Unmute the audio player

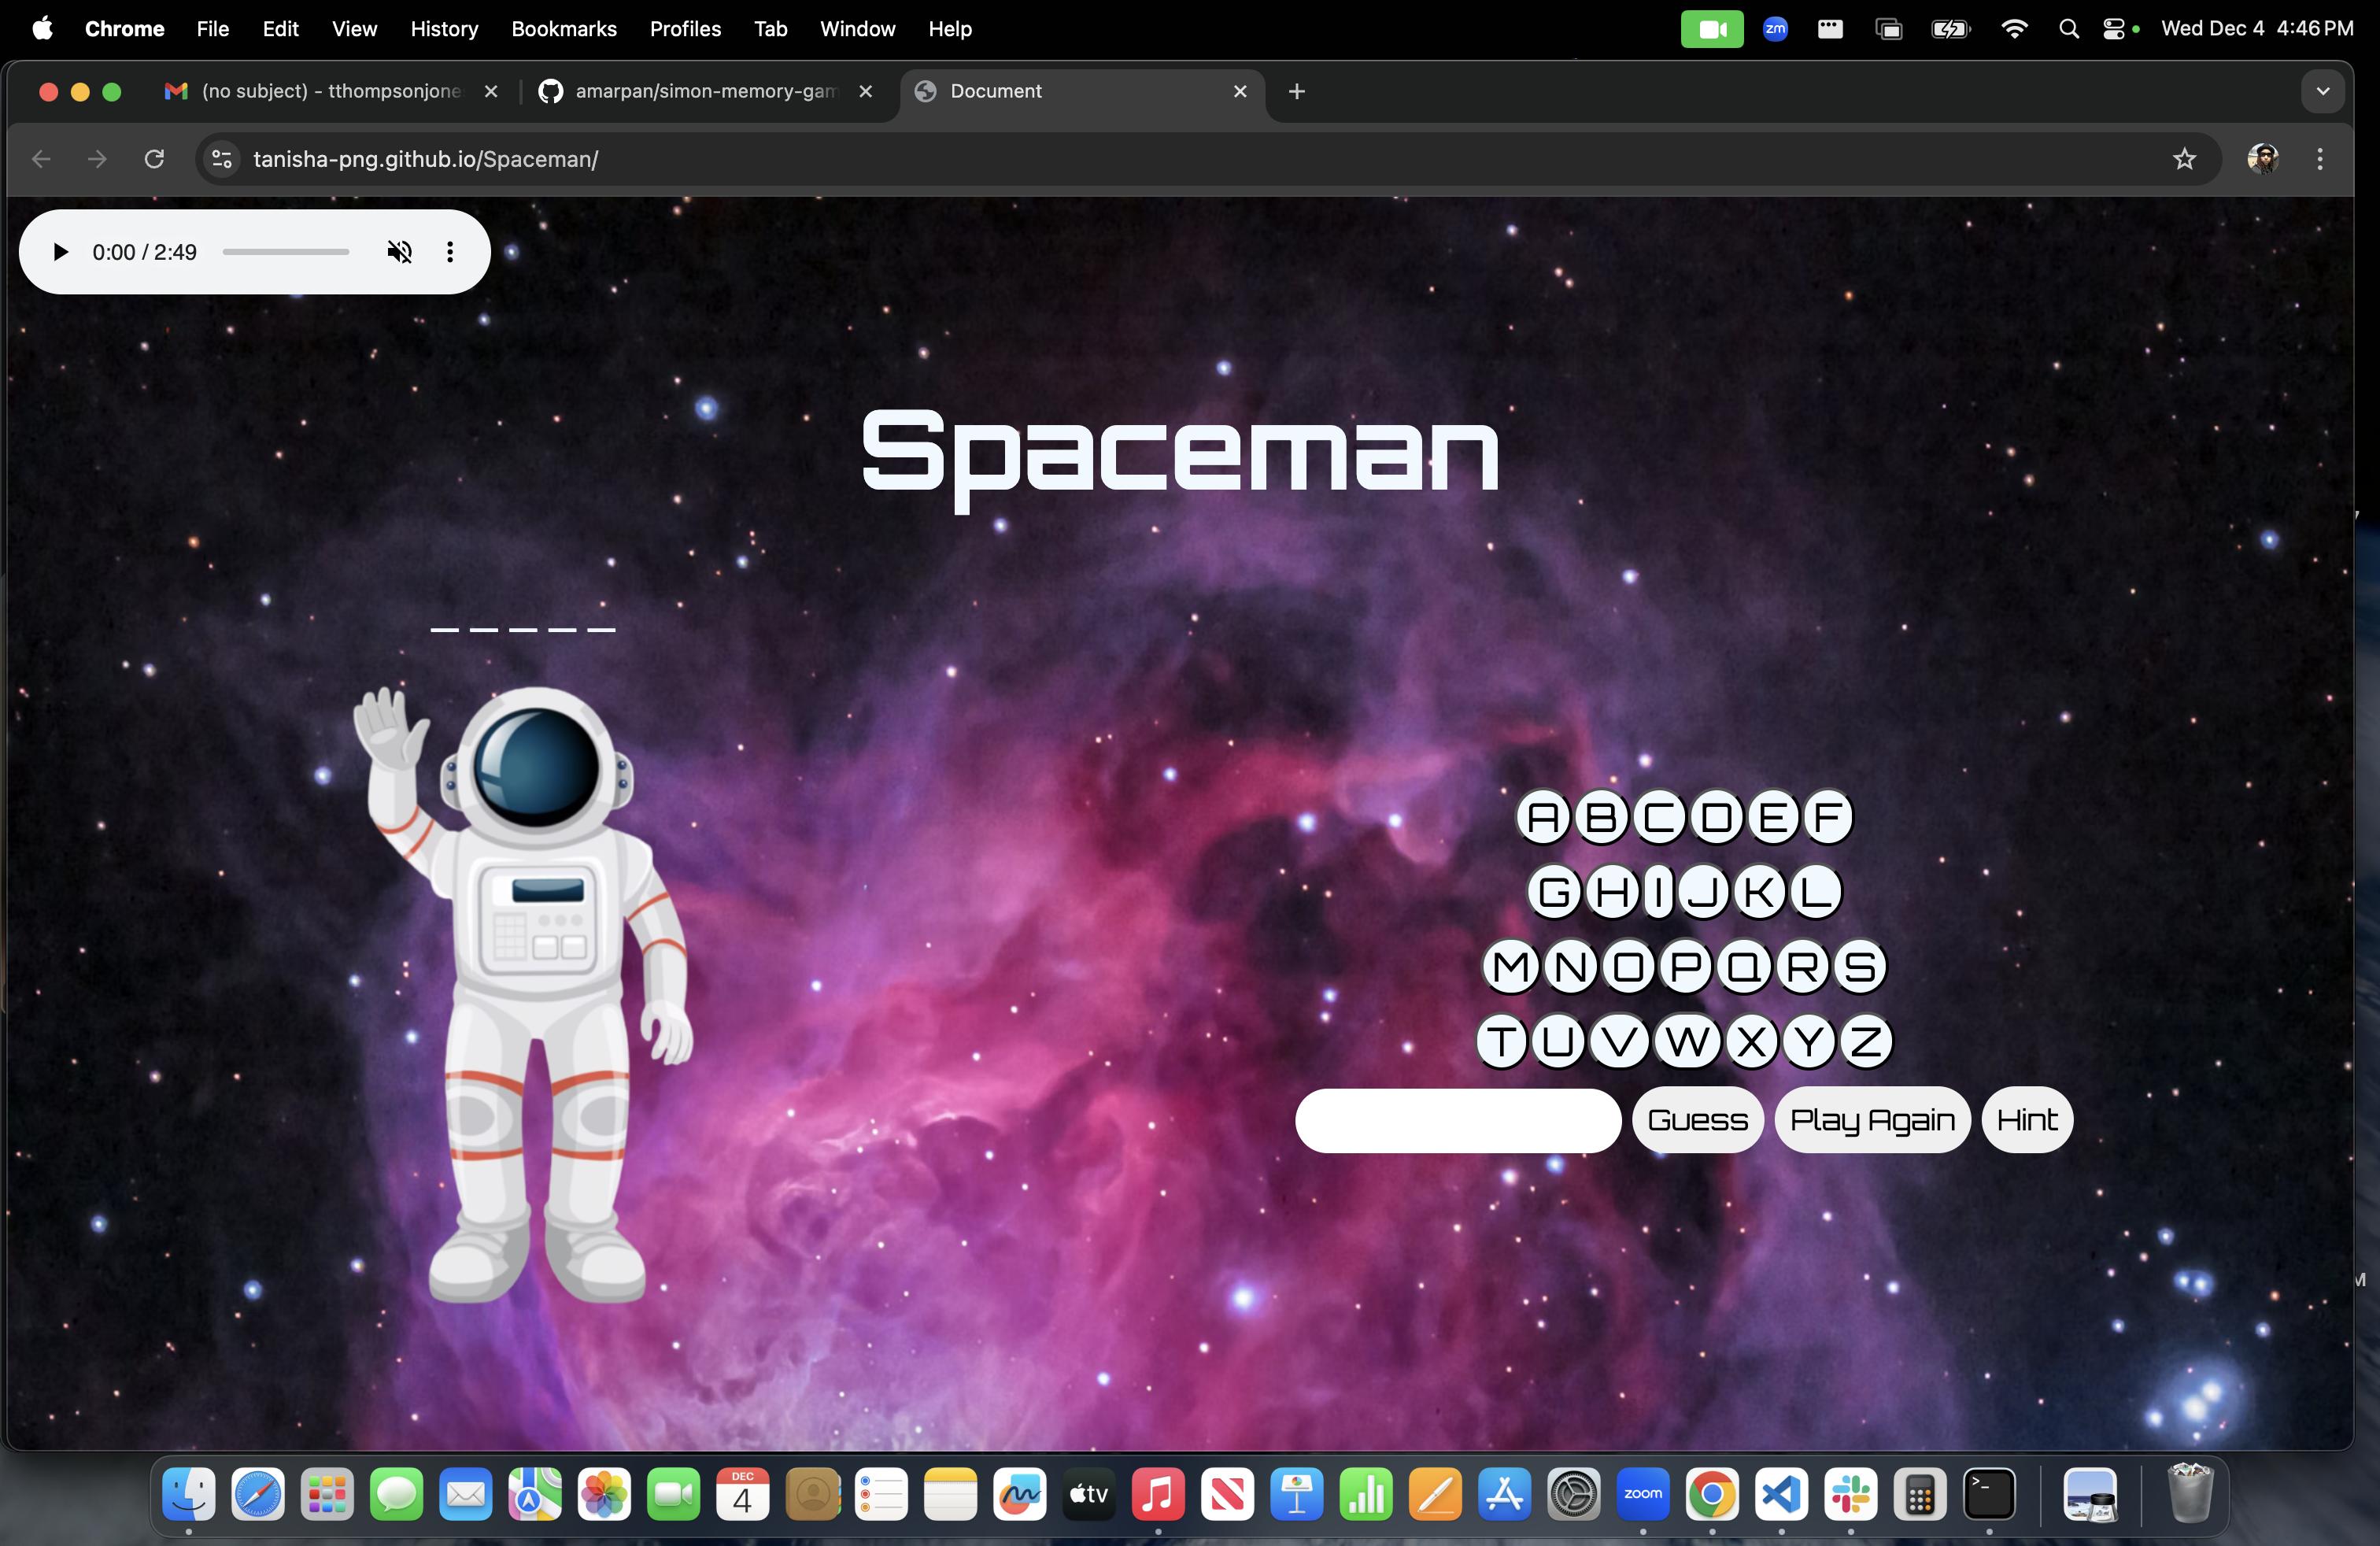(399, 252)
